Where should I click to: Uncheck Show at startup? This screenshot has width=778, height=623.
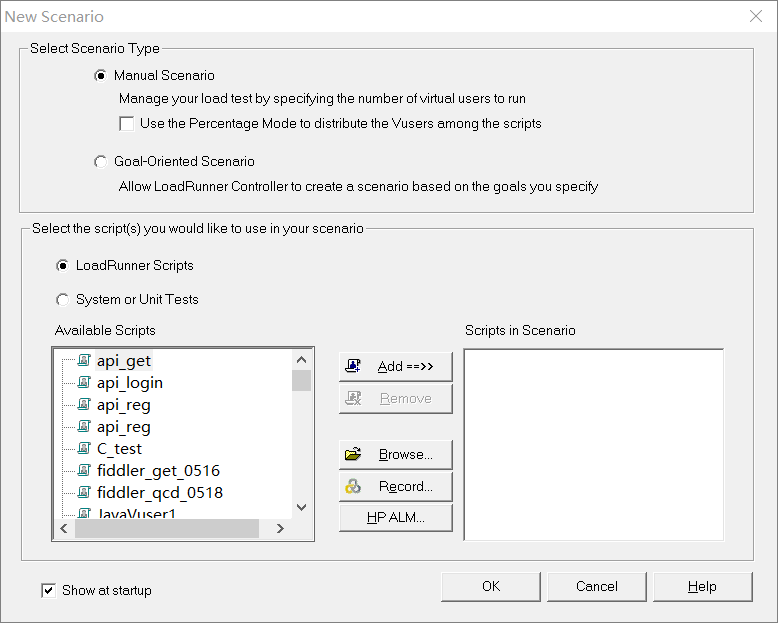coord(48,591)
